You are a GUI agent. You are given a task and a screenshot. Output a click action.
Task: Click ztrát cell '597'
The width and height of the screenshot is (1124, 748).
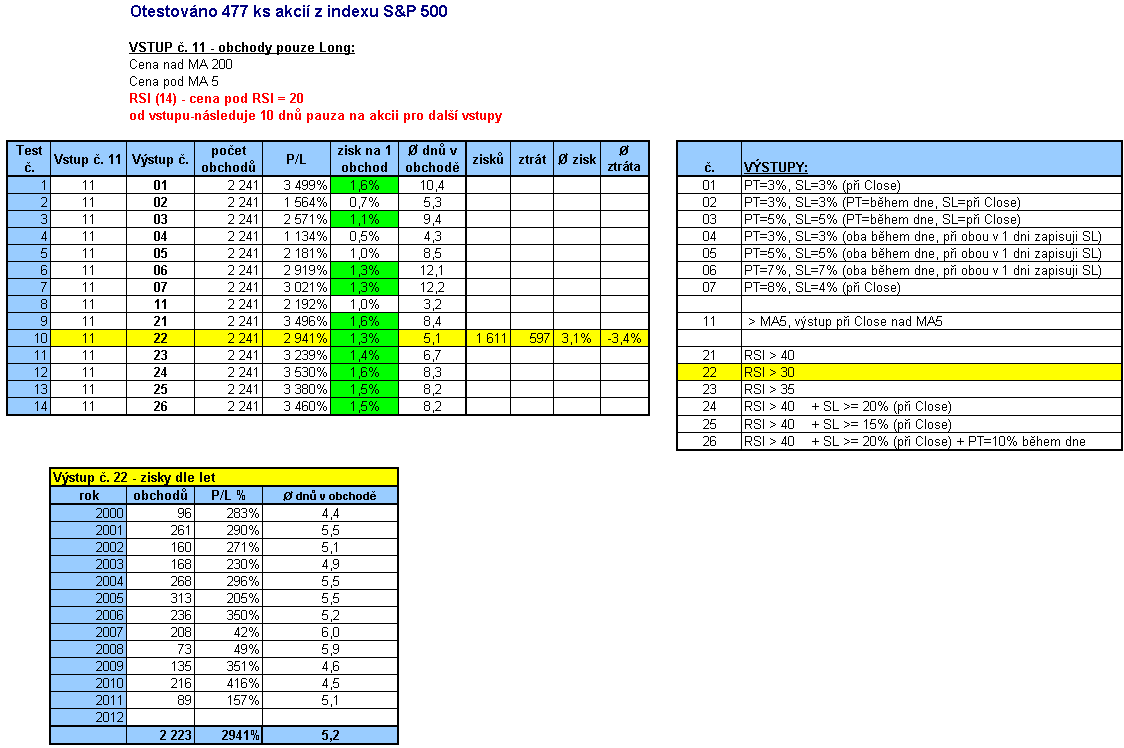click(532, 339)
